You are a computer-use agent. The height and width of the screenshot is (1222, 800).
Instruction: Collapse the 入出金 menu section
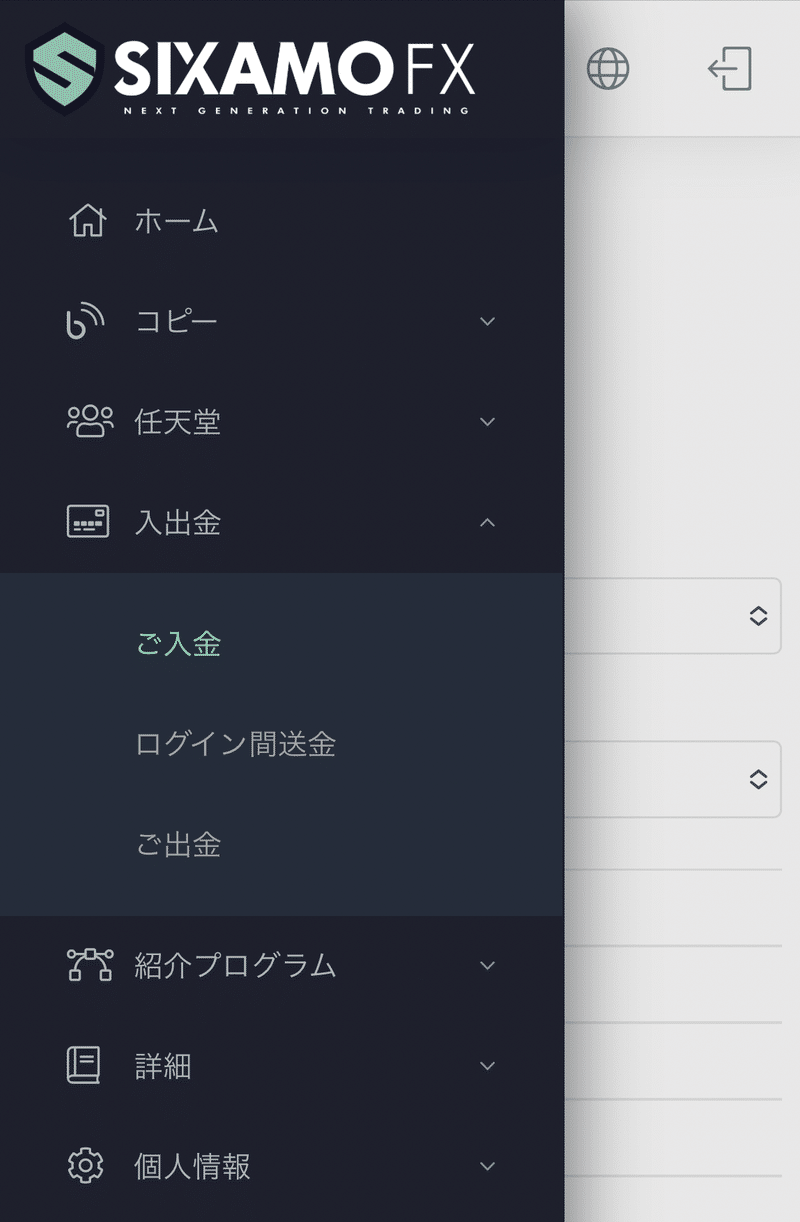487,521
